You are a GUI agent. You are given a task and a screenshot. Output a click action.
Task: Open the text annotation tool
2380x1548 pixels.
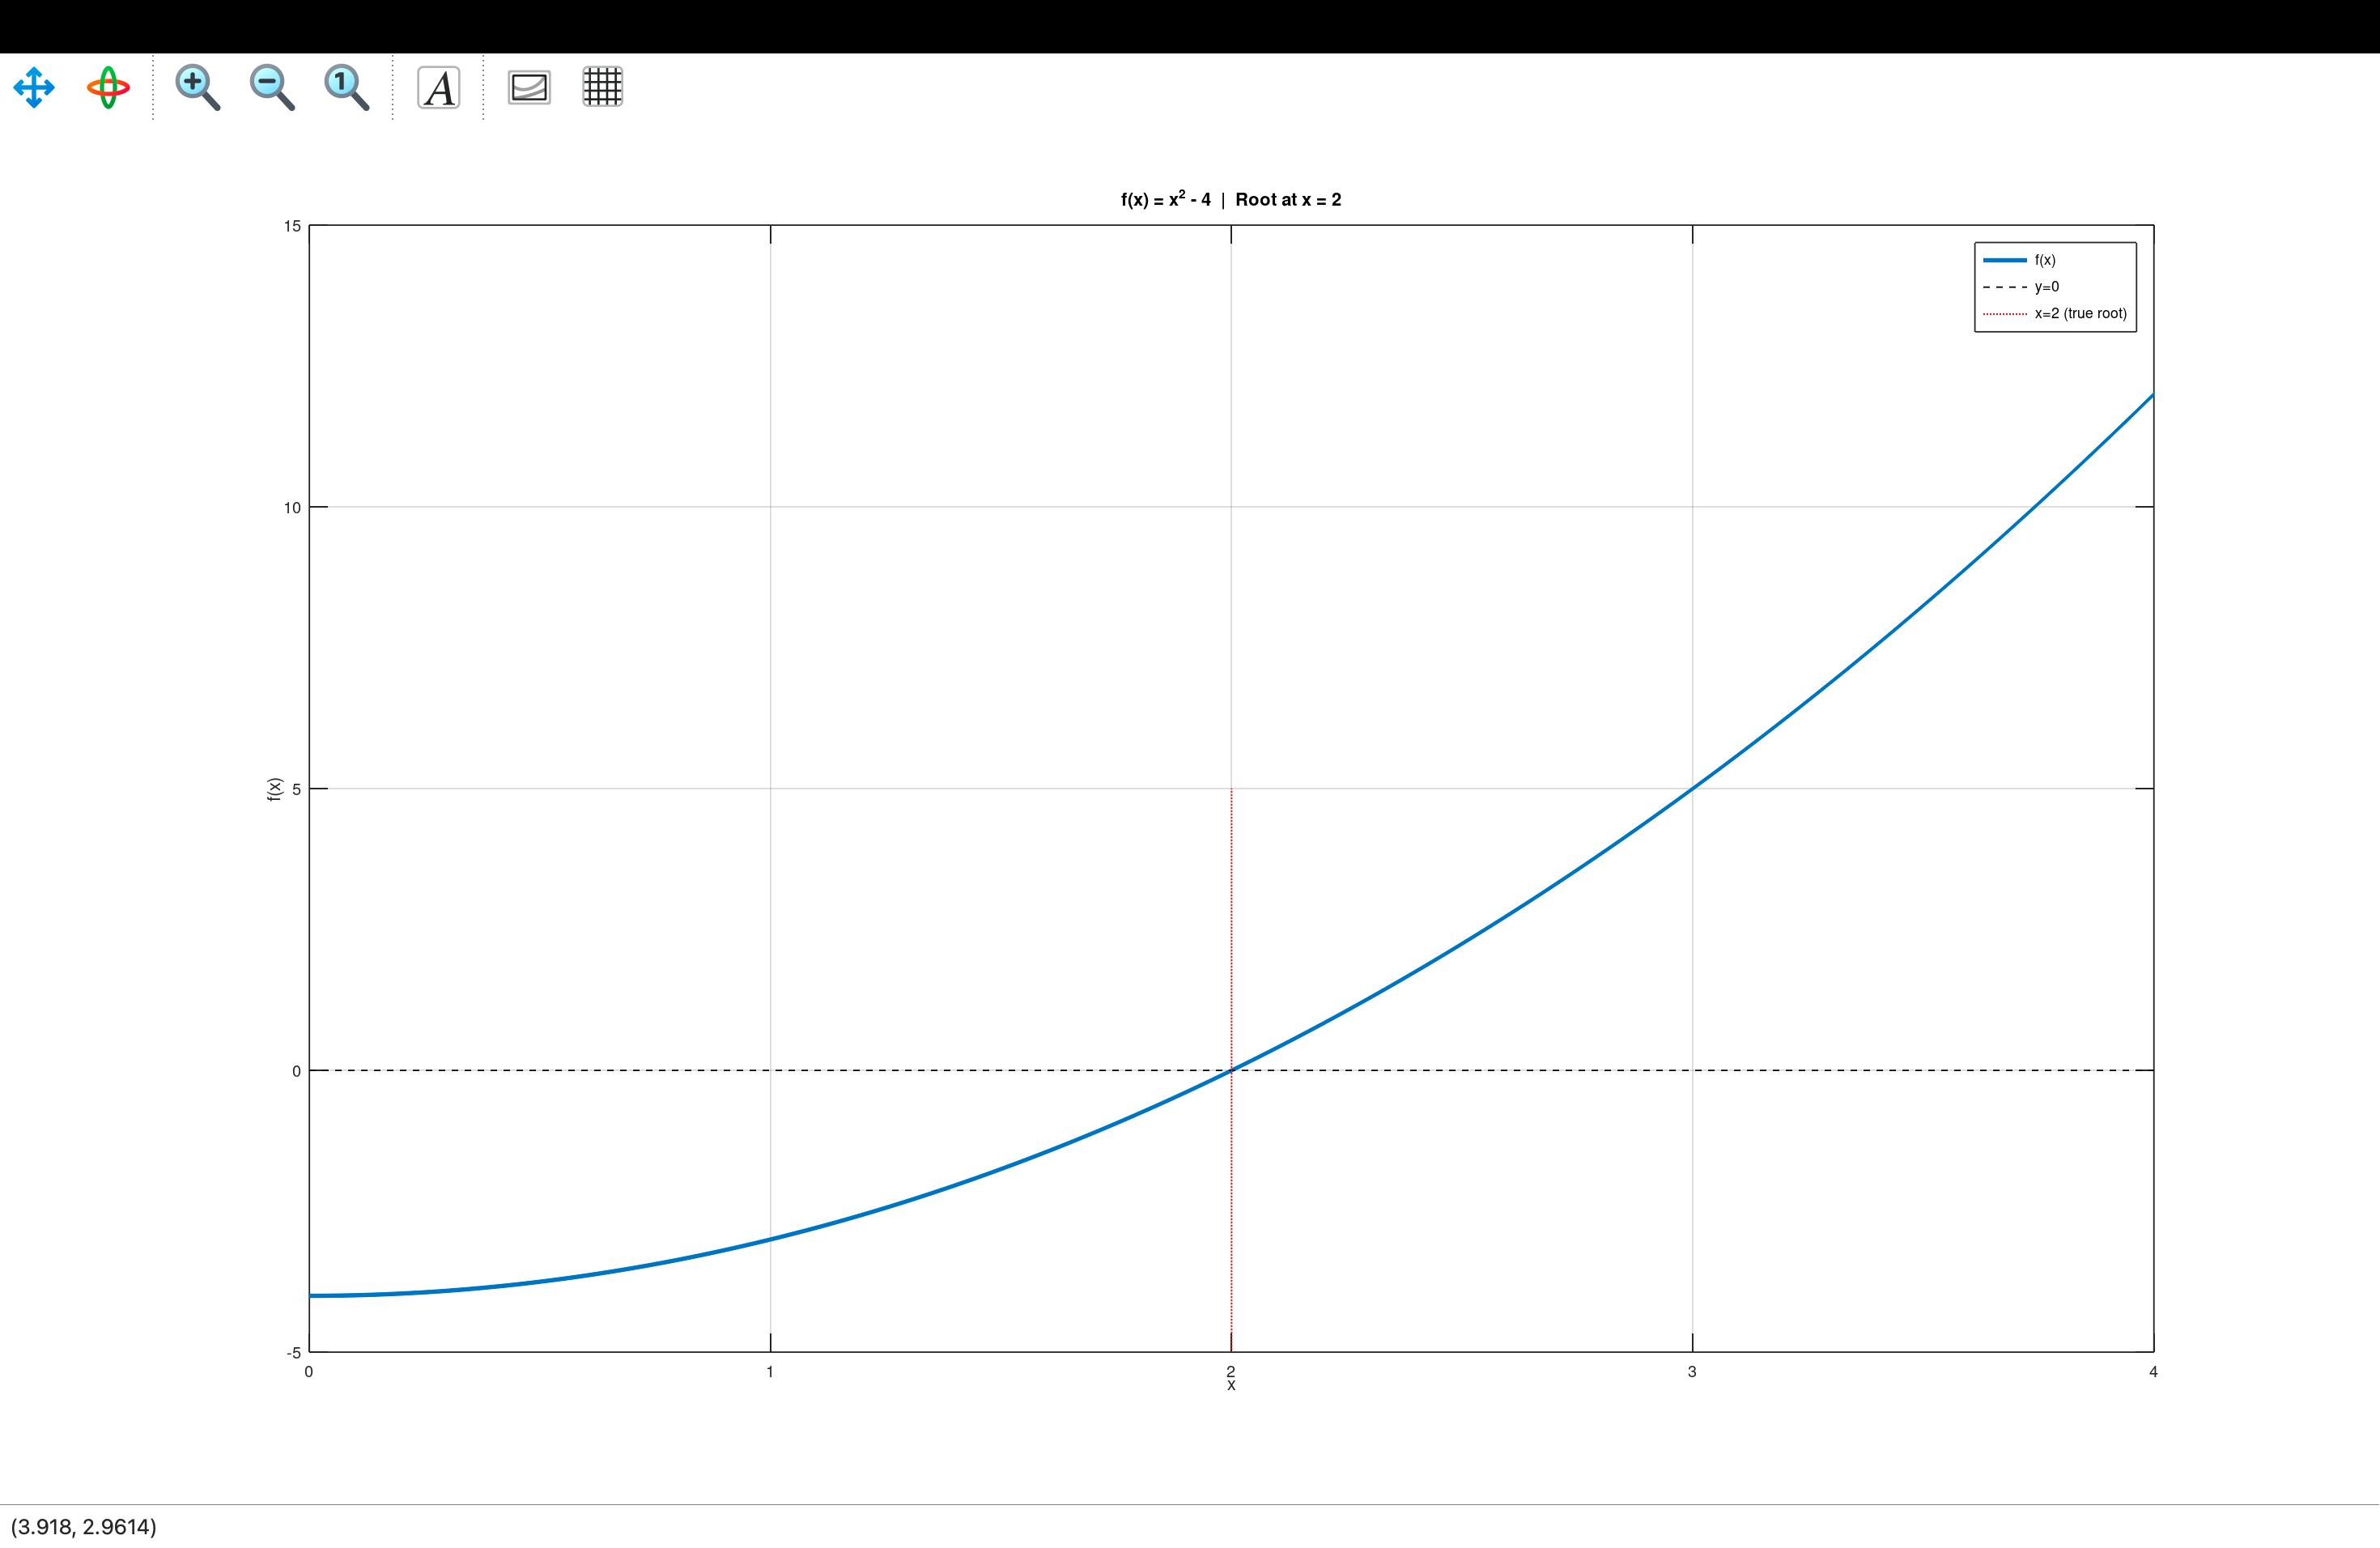pyautogui.click(x=437, y=88)
